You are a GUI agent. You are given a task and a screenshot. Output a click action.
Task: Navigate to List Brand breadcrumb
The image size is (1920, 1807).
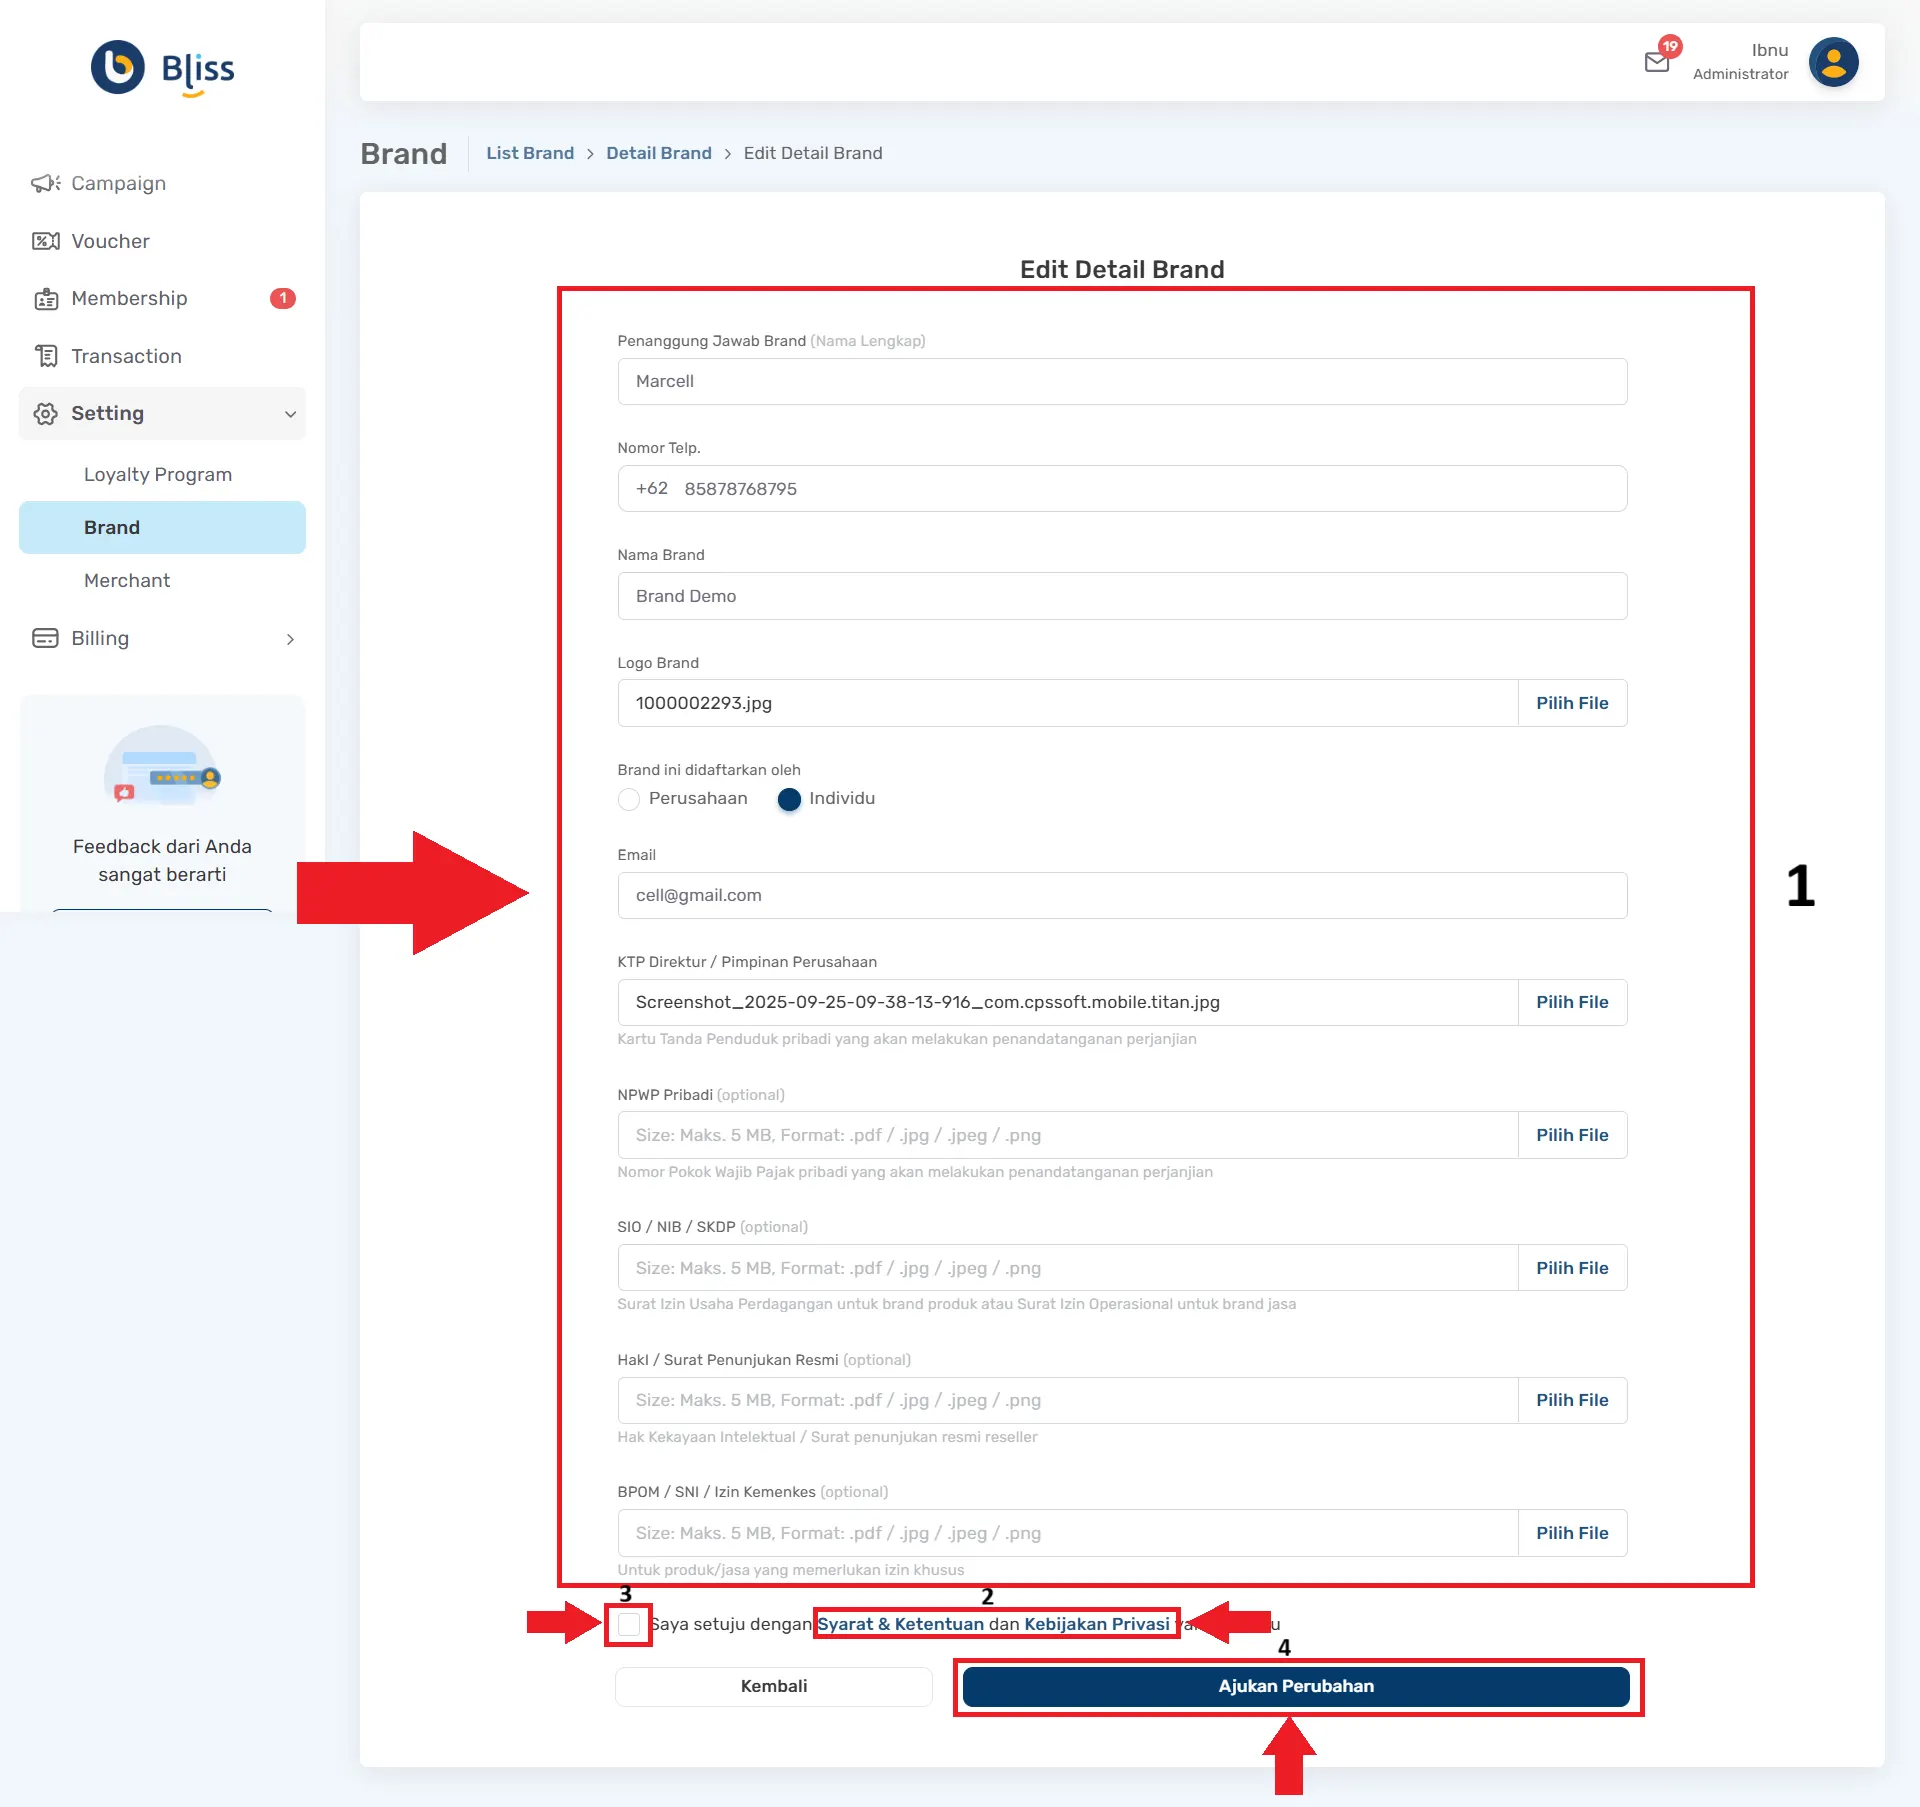(530, 153)
